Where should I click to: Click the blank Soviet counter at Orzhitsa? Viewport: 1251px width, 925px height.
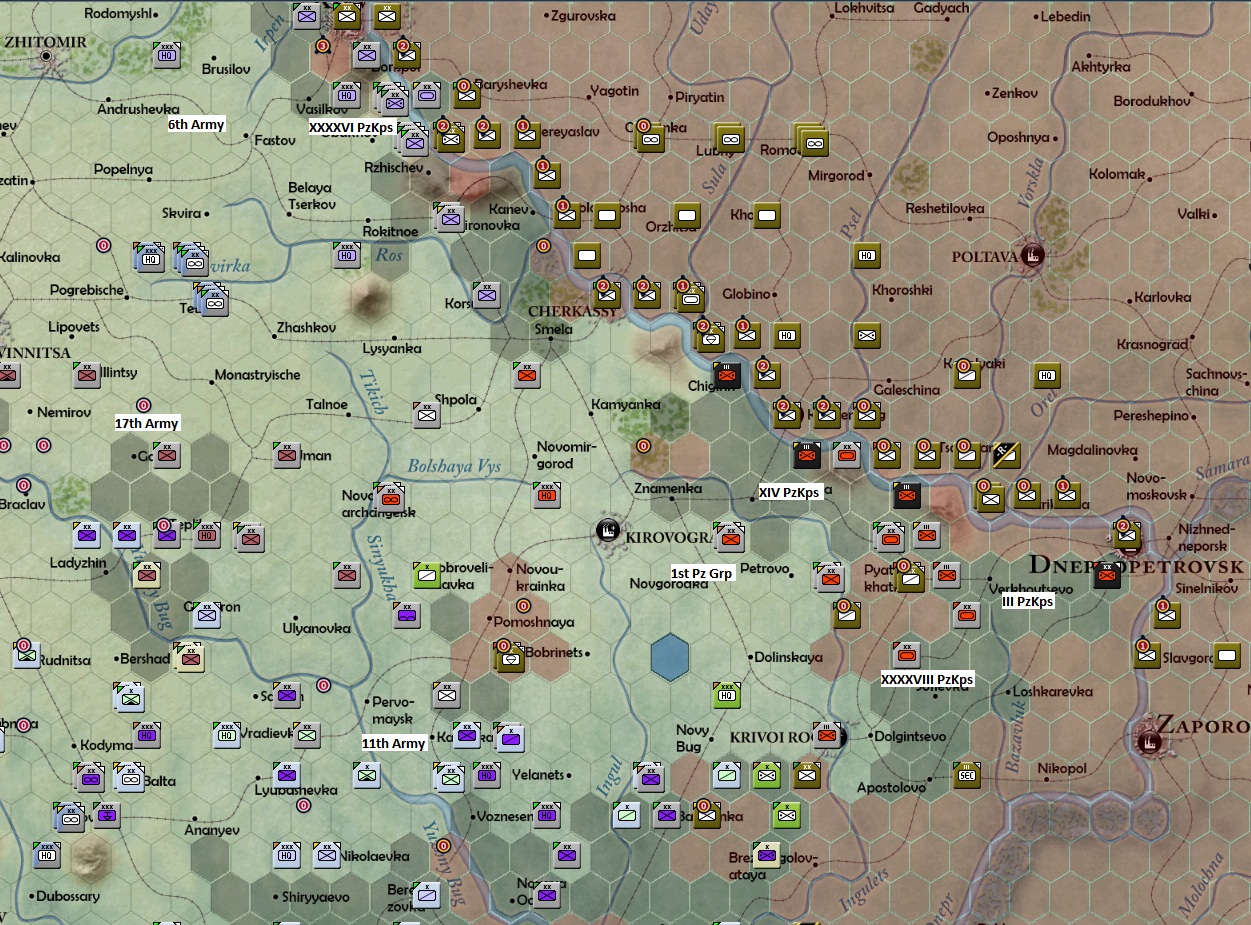coord(687,215)
